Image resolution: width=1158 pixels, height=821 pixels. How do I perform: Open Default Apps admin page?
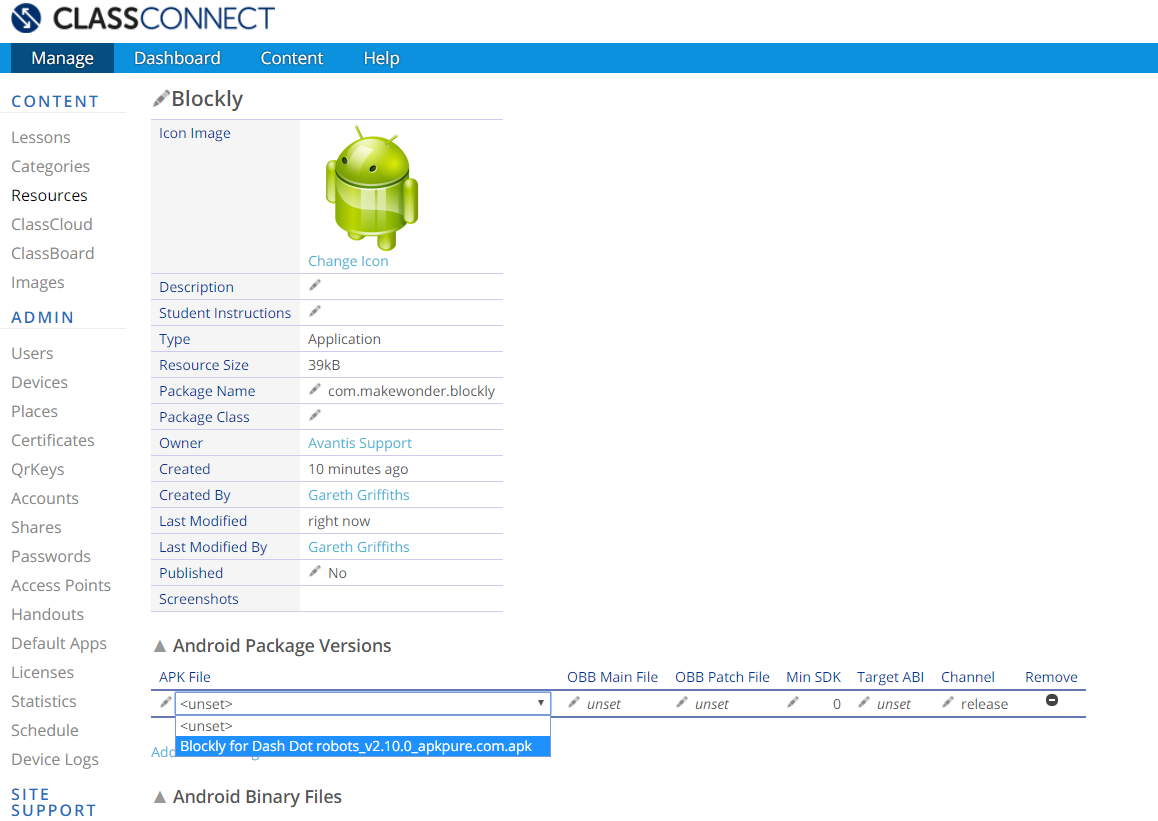59,644
